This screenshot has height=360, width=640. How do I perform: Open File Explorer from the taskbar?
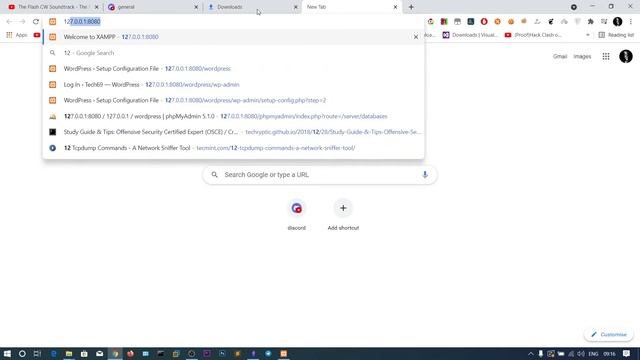[69, 353]
